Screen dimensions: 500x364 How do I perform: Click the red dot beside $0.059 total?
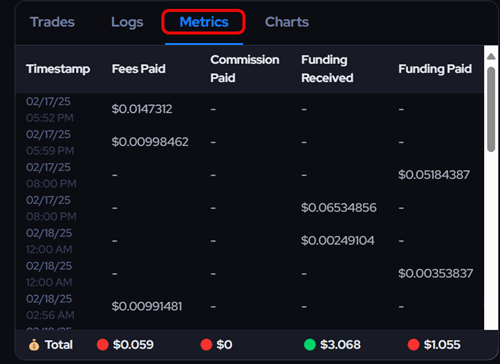pos(103,345)
